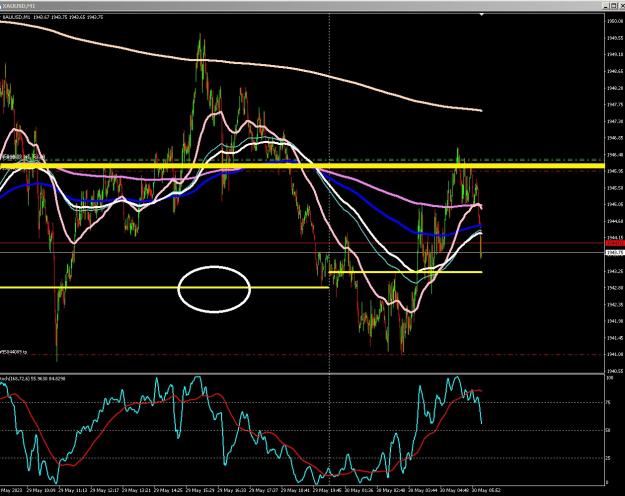Click the chart shift triangle marker at top
This screenshot has width=625, height=496.
click(x=482, y=15)
